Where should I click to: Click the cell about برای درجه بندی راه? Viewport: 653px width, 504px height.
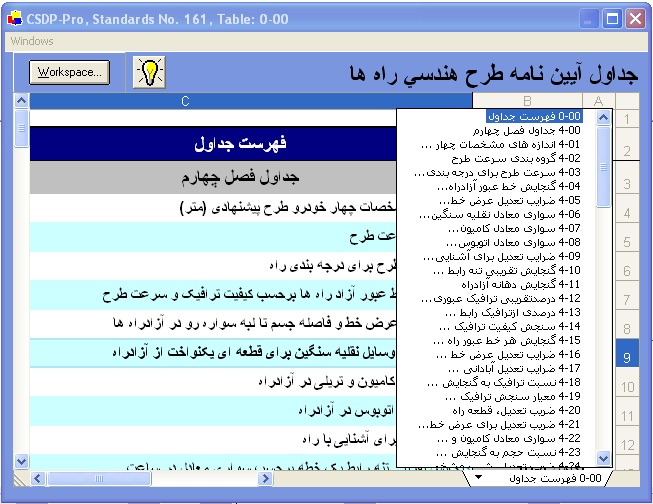(213, 265)
